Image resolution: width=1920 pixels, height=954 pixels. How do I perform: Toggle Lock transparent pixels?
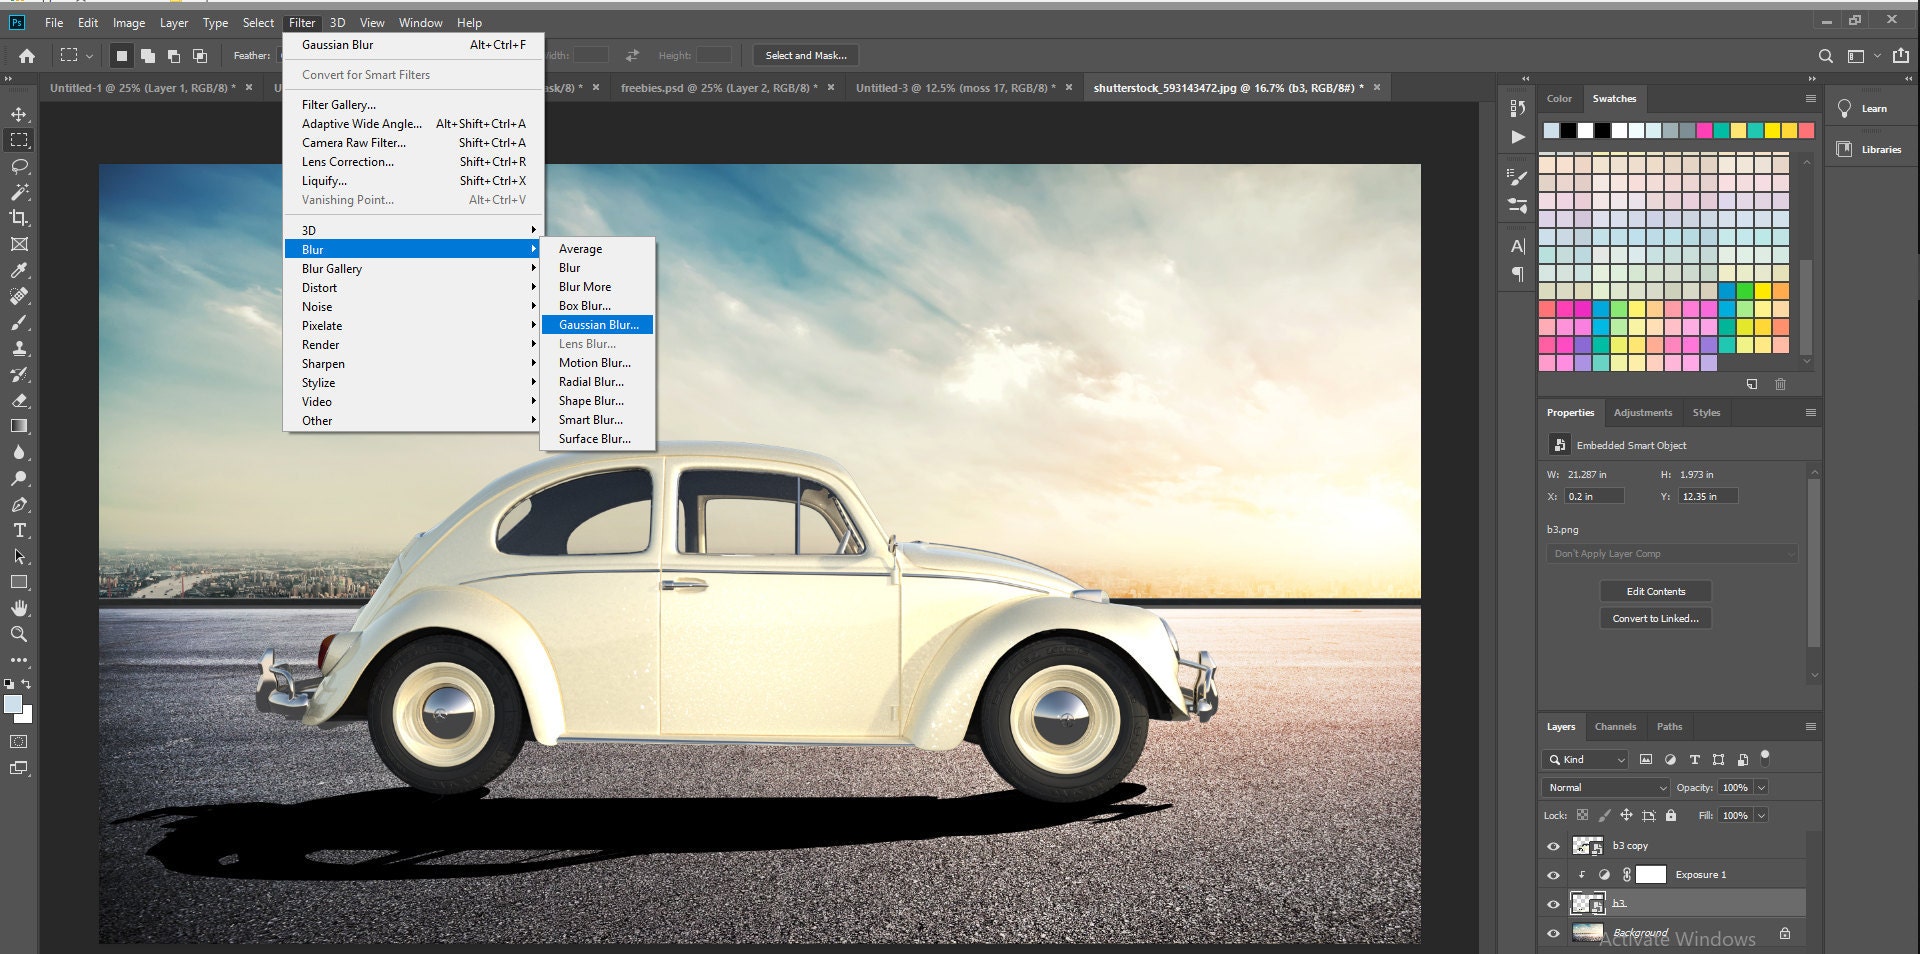(1582, 815)
